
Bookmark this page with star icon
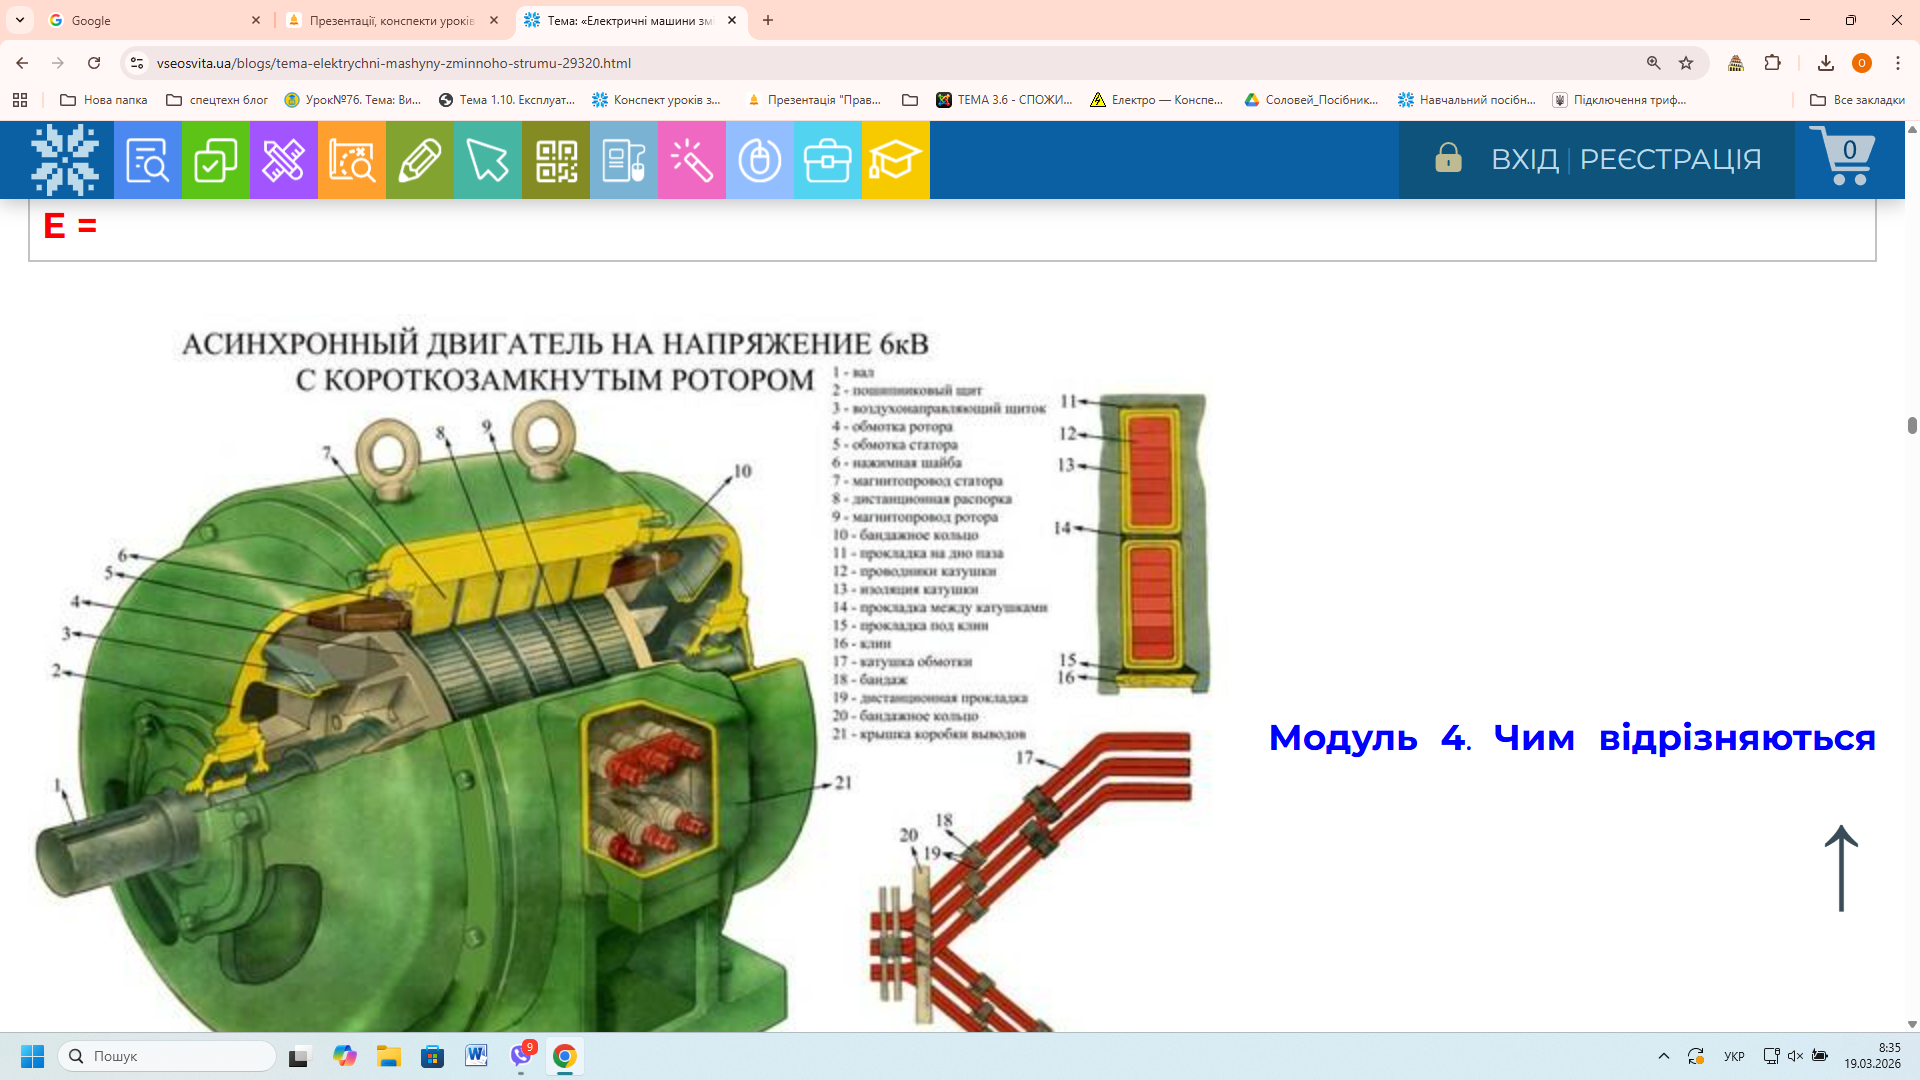1686,63
